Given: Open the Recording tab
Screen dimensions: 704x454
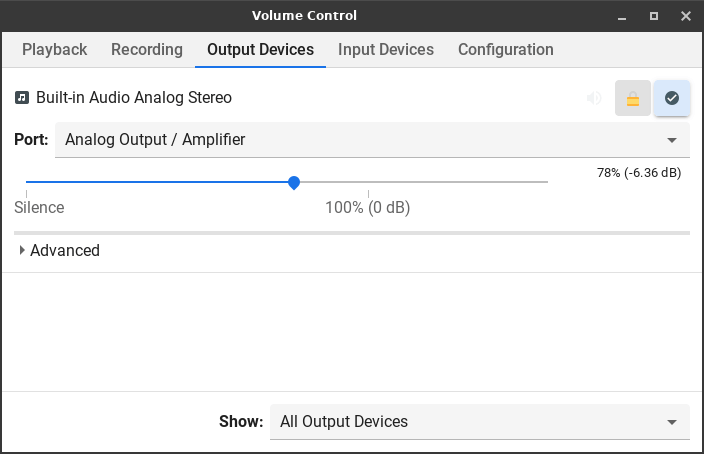Looking at the screenshot, I should [x=147, y=50].
